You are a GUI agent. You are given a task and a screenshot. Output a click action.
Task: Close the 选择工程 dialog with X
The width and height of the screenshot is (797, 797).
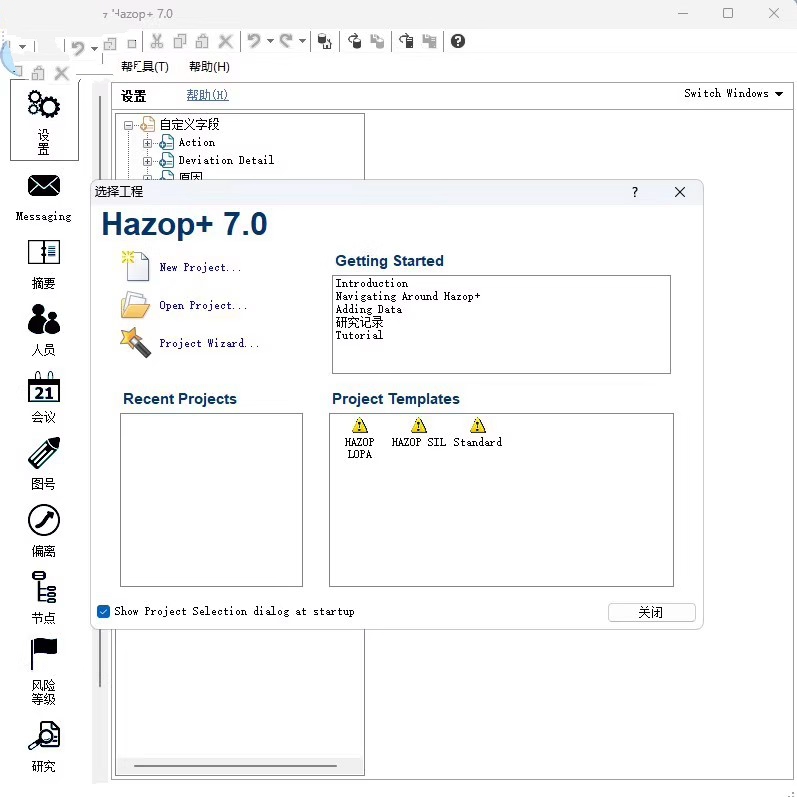point(680,192)
